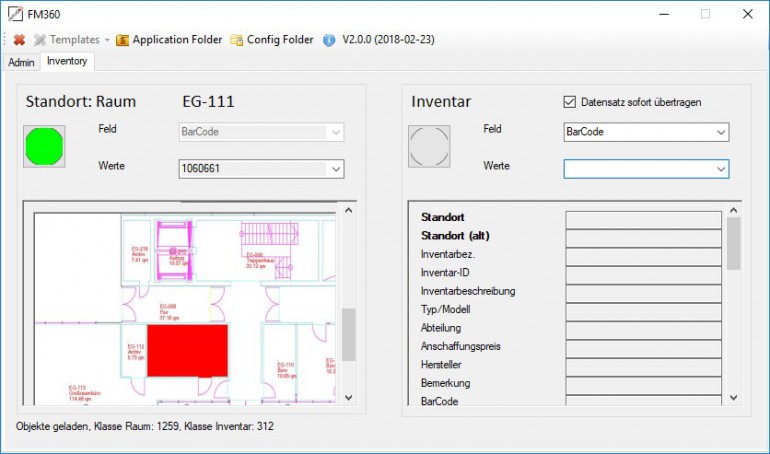Click the 'Hersteller' label
This screenshot has height=454, width=770.
coord(441,365)
